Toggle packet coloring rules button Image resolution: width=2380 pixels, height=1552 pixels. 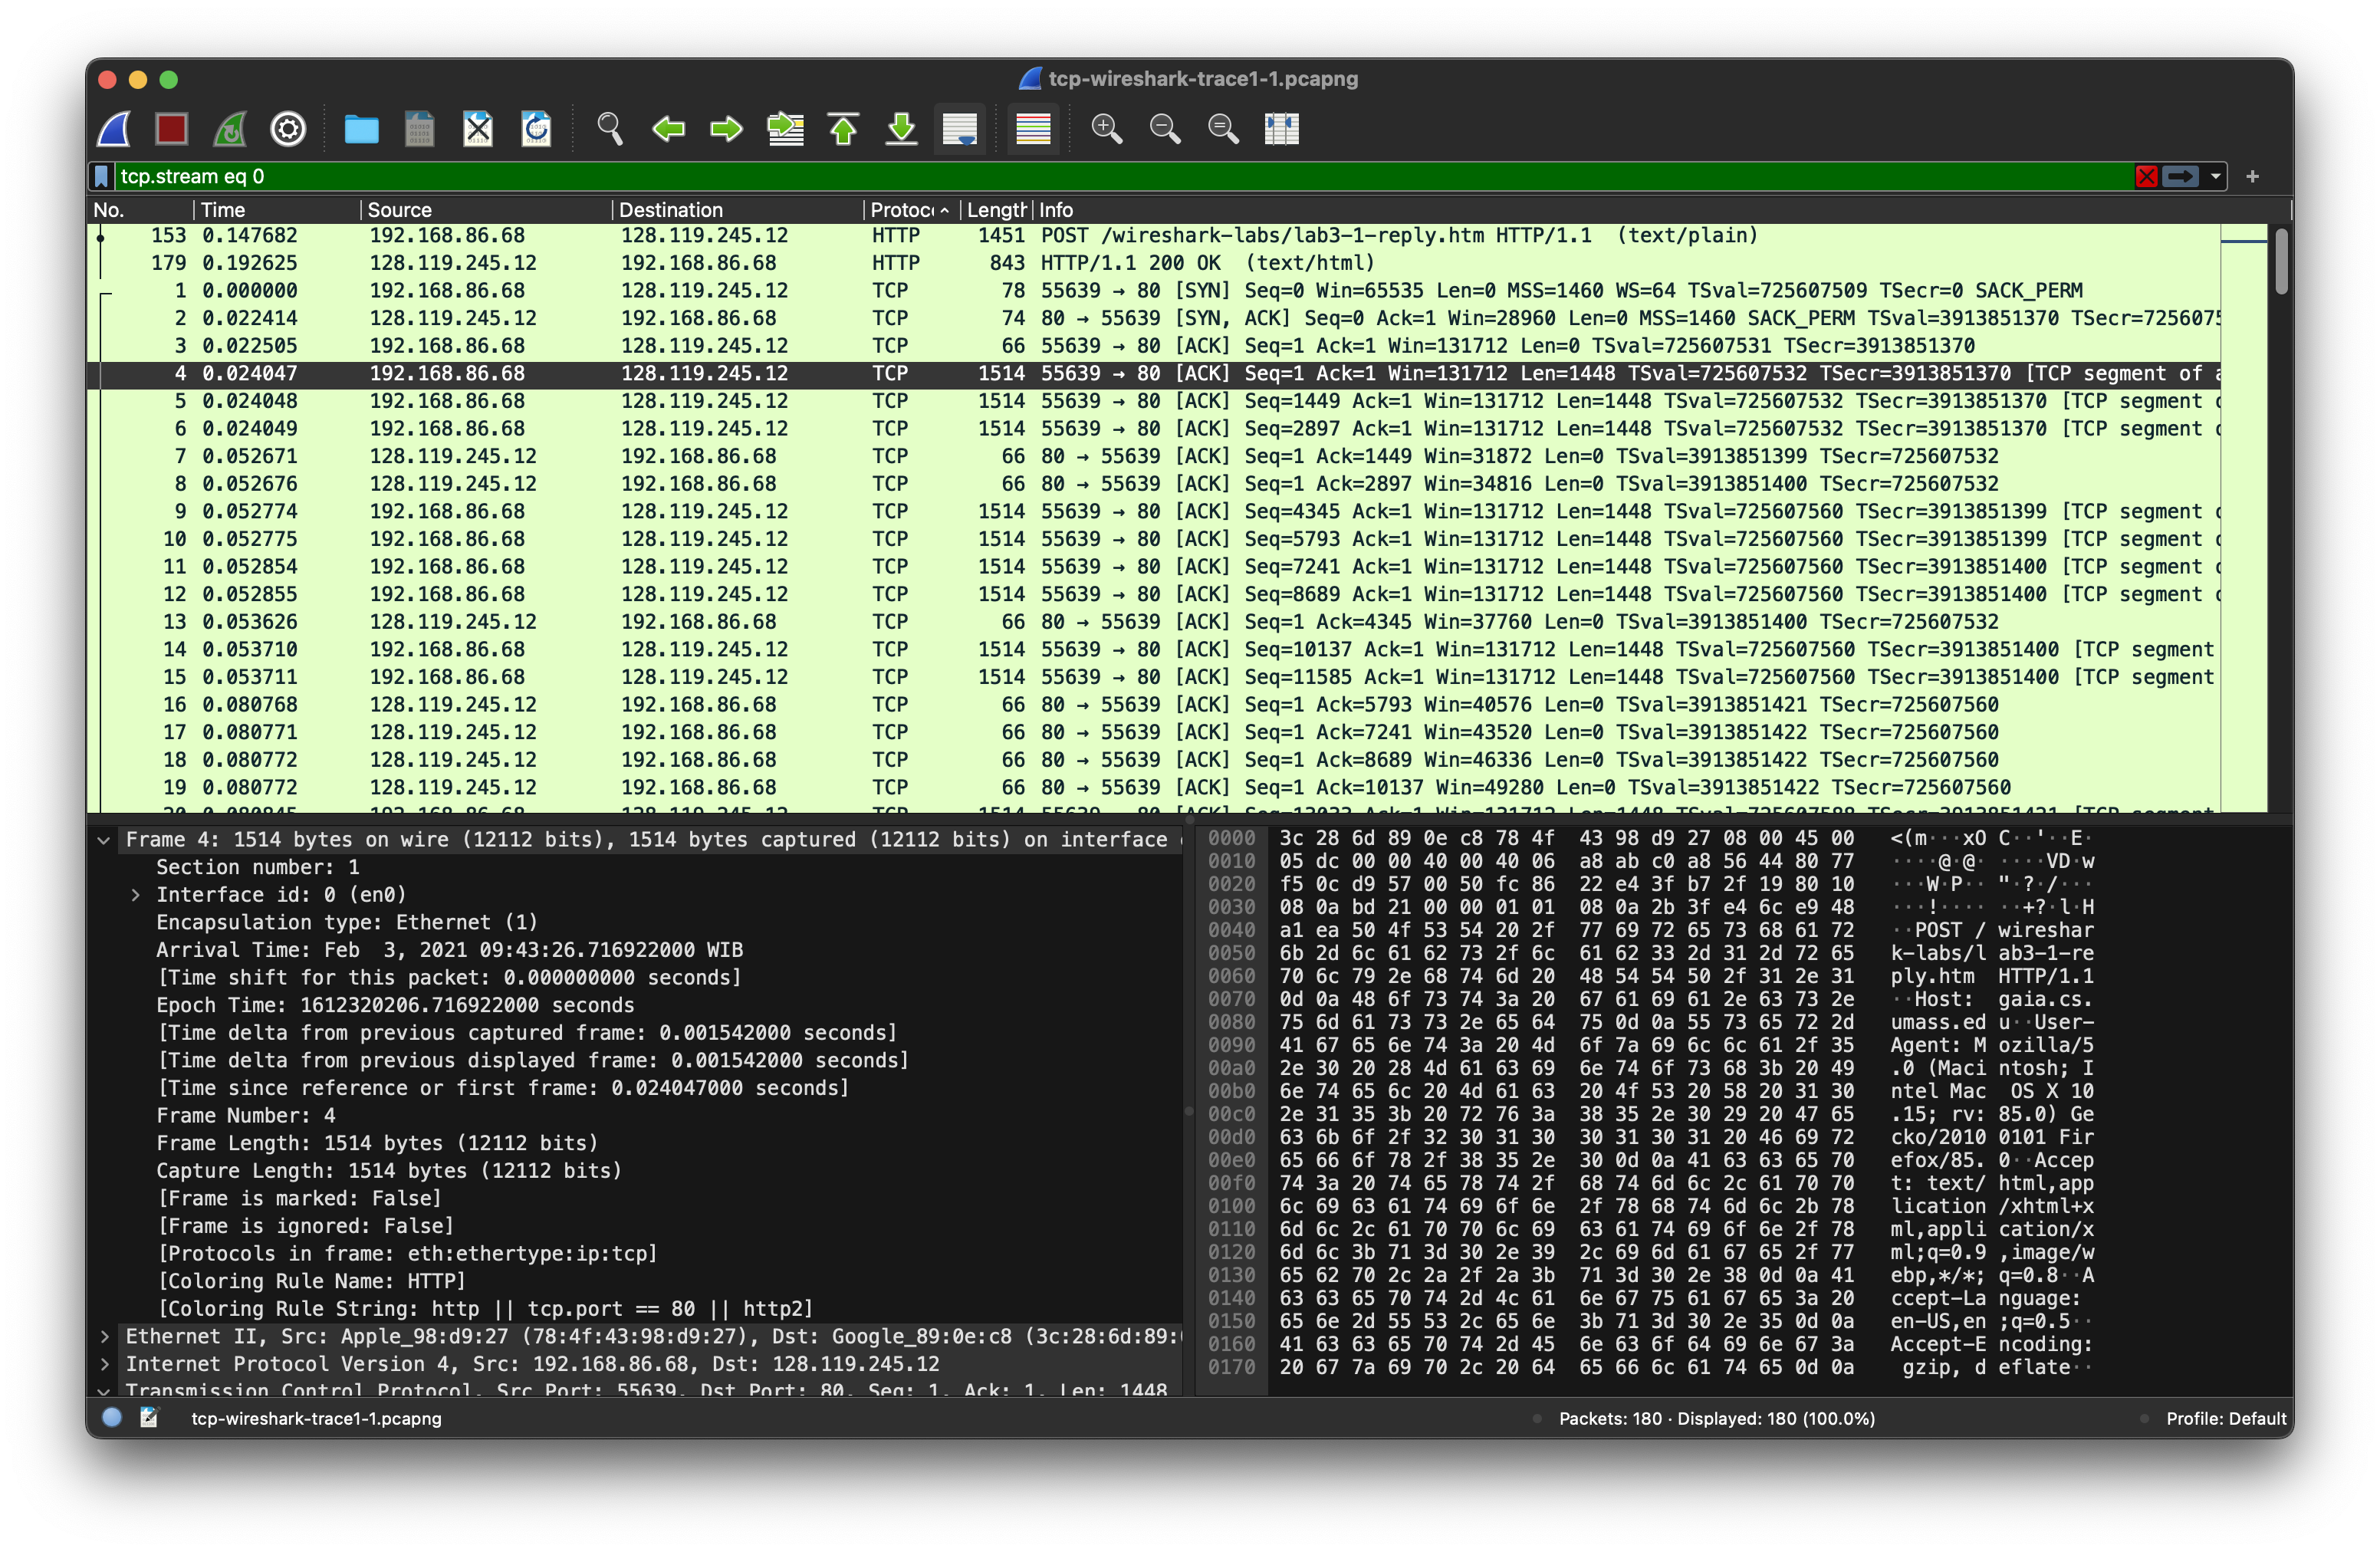1033,129
